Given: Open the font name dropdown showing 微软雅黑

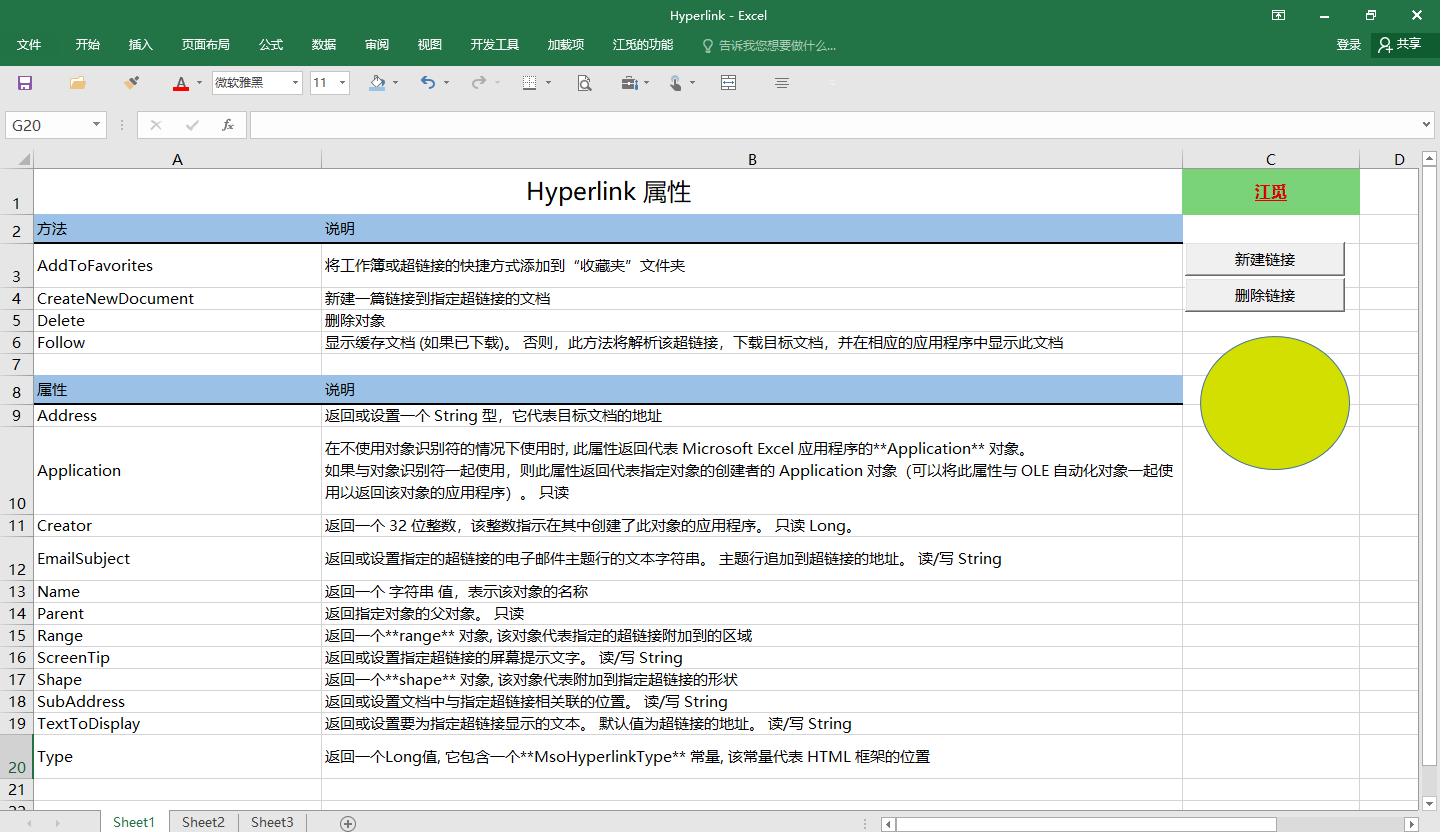Looking at the screenshot, I should pyautogui.click(x=295, y=83).
